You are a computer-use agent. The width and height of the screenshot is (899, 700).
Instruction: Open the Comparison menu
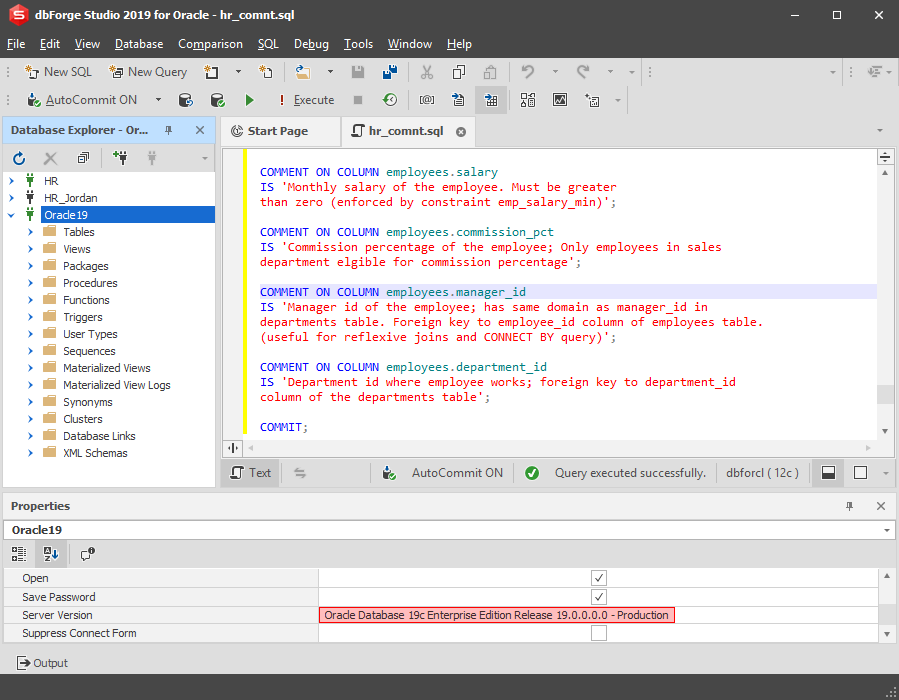(210, 44)
